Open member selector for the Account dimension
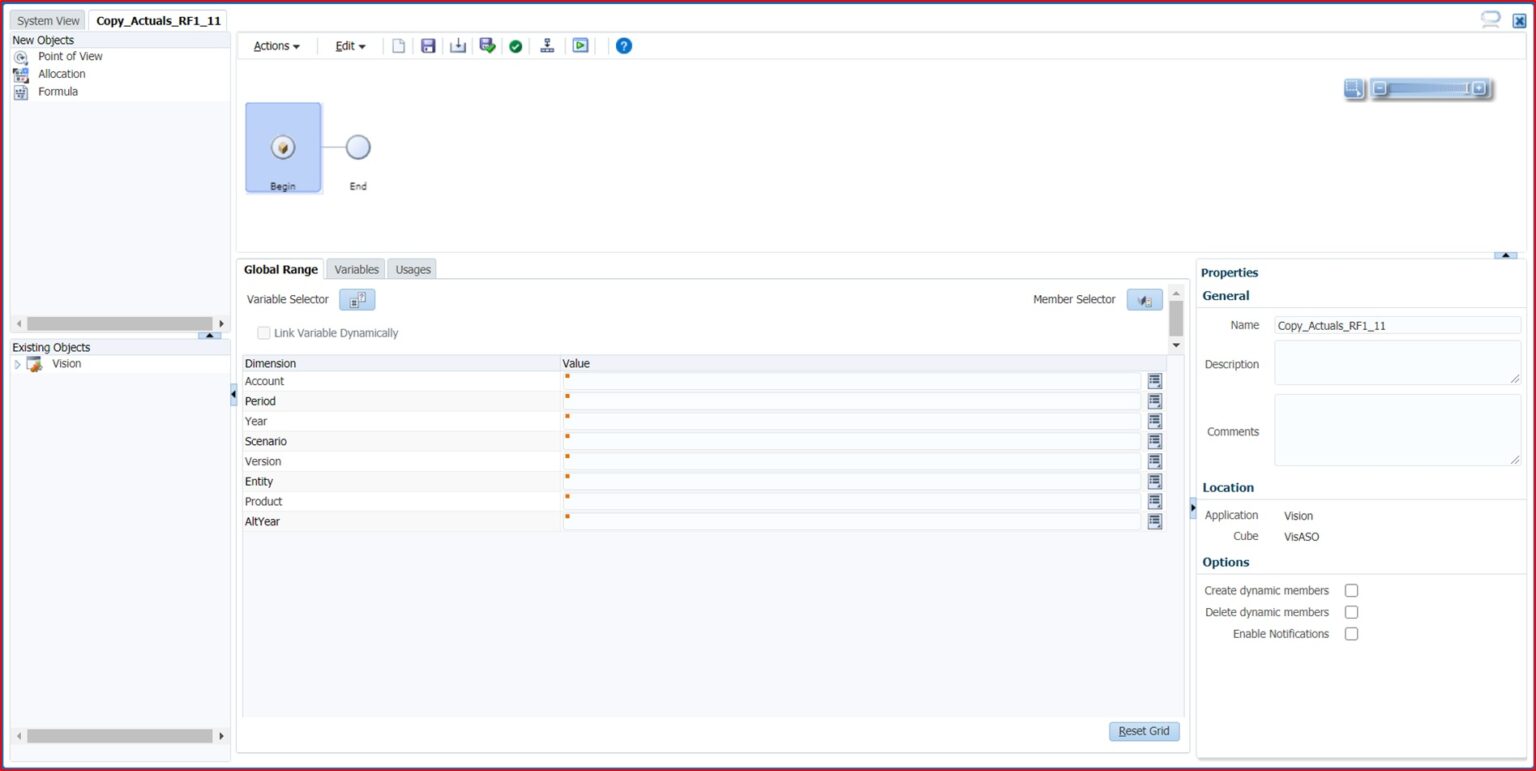 [x=1155, y=381]
